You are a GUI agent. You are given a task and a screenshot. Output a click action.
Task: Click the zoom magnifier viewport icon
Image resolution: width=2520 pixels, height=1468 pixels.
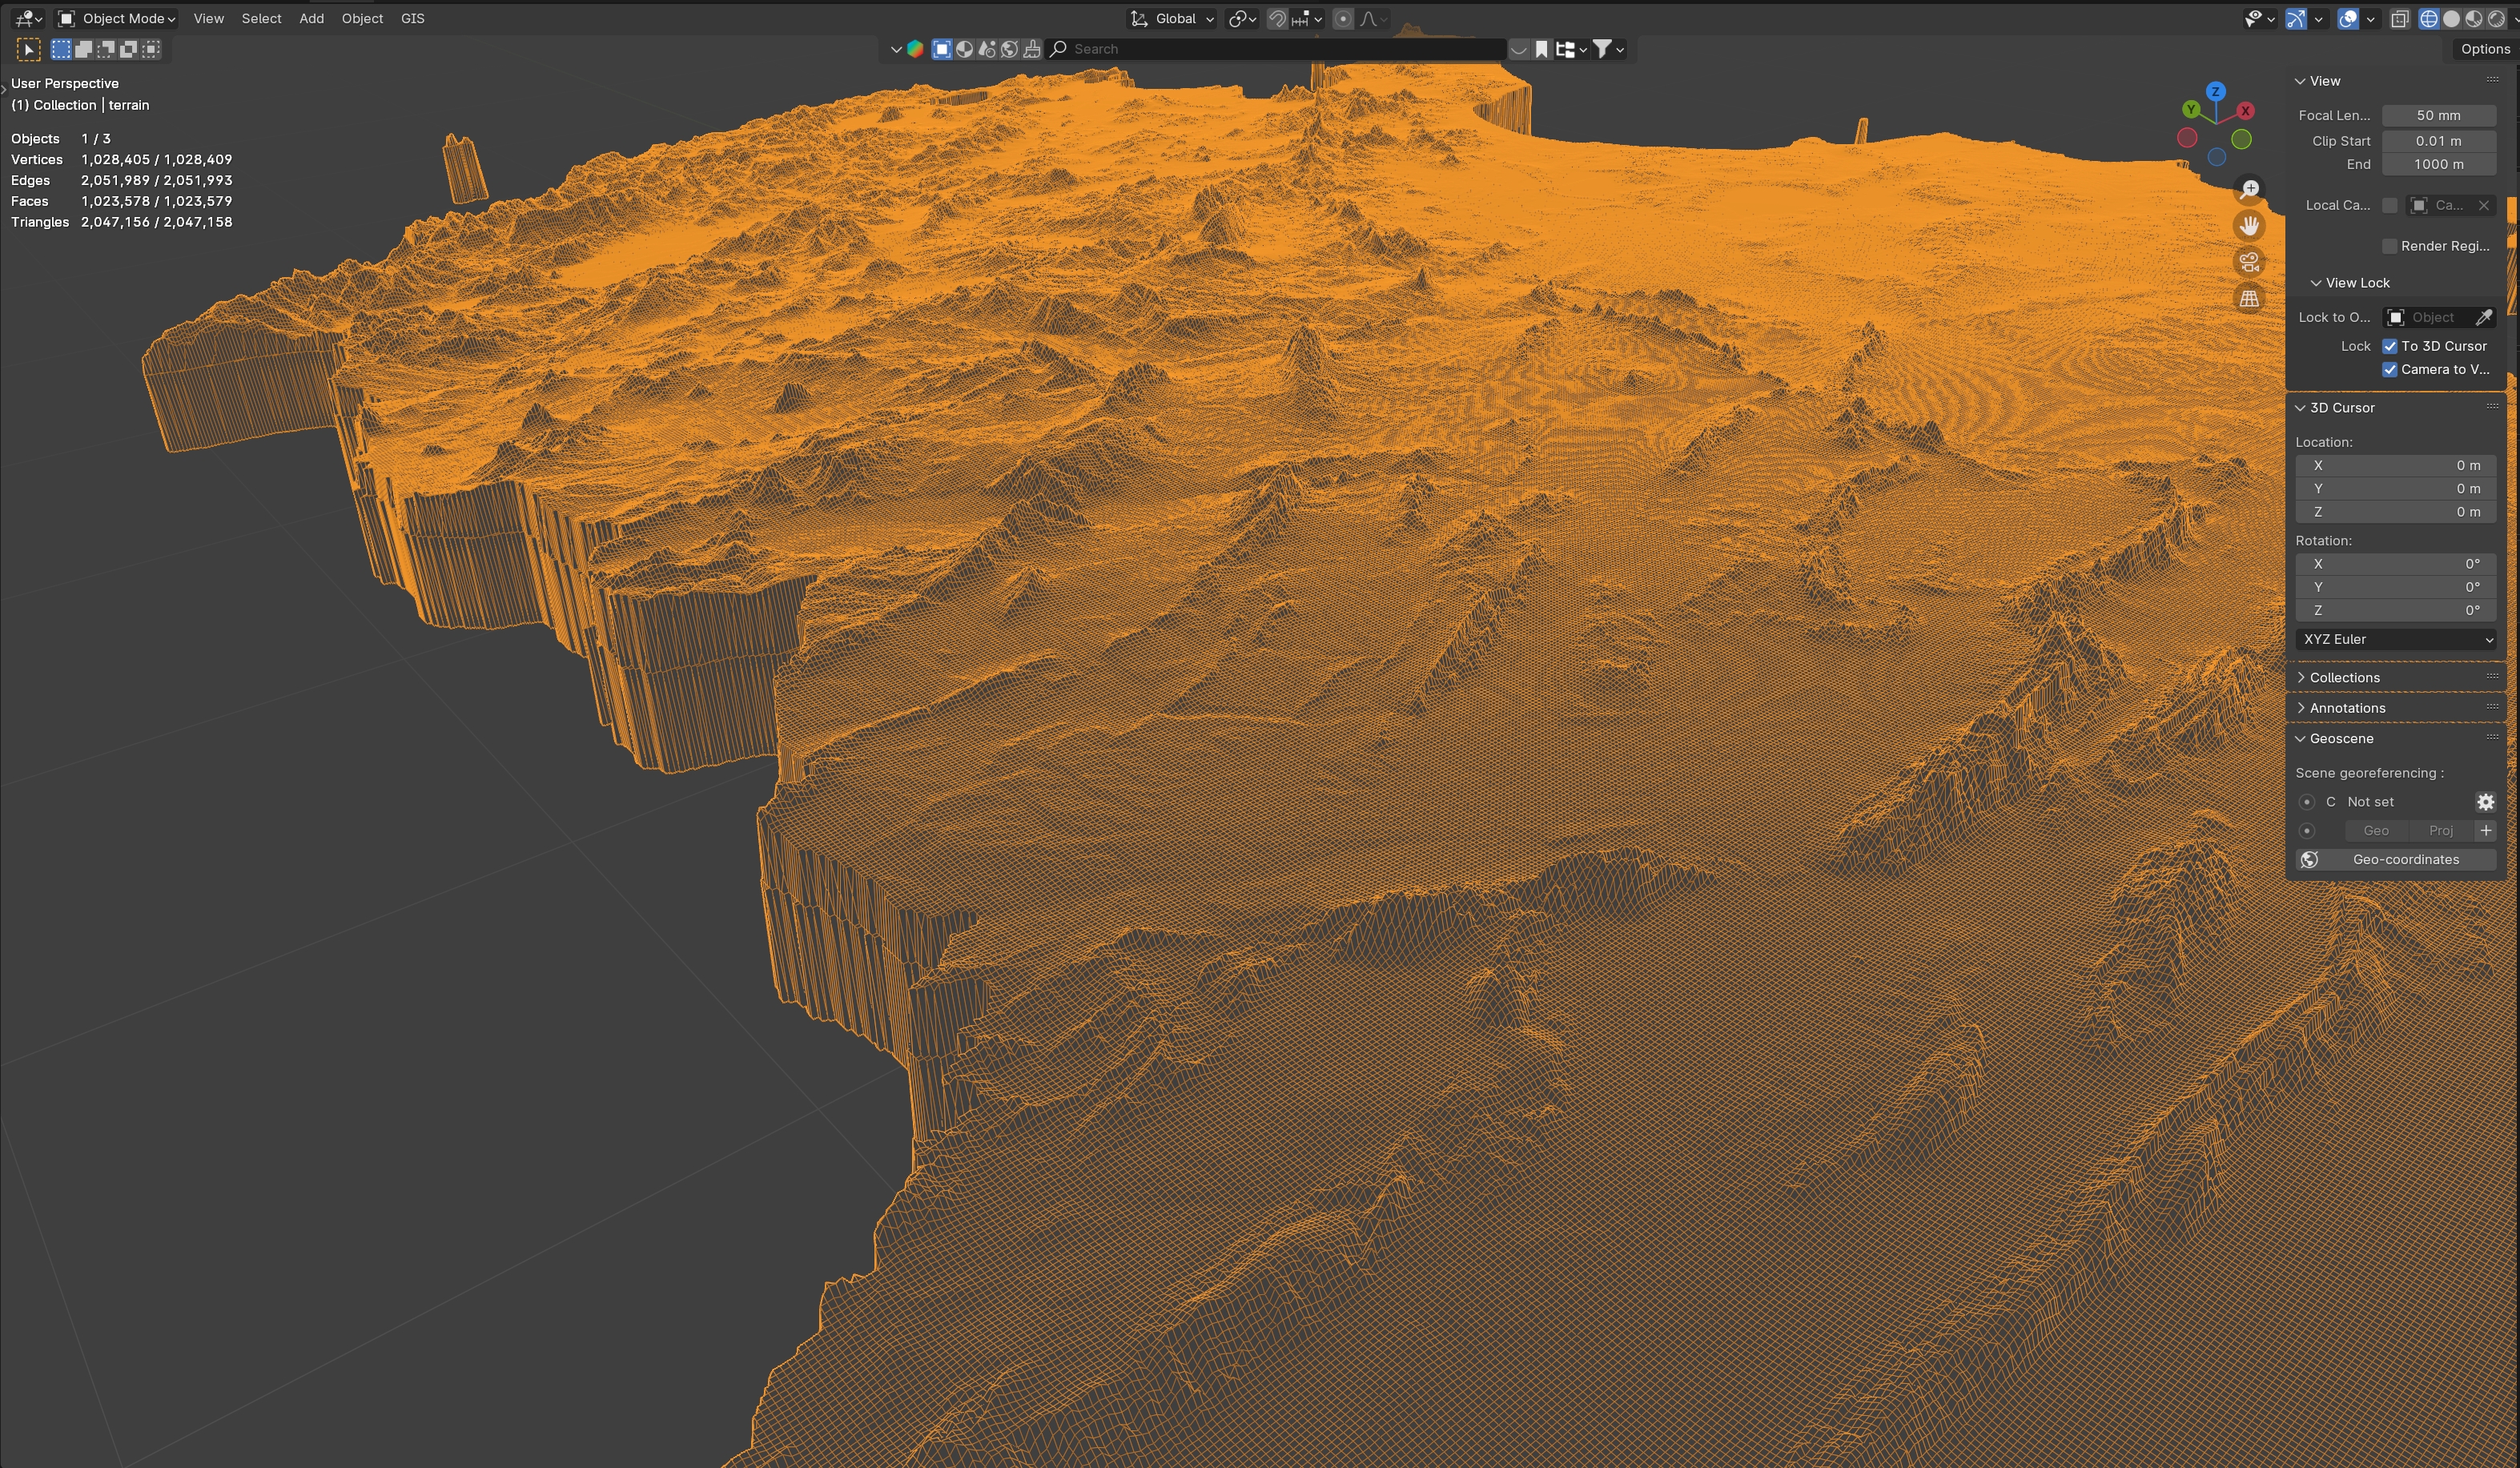coord(2249,189)
